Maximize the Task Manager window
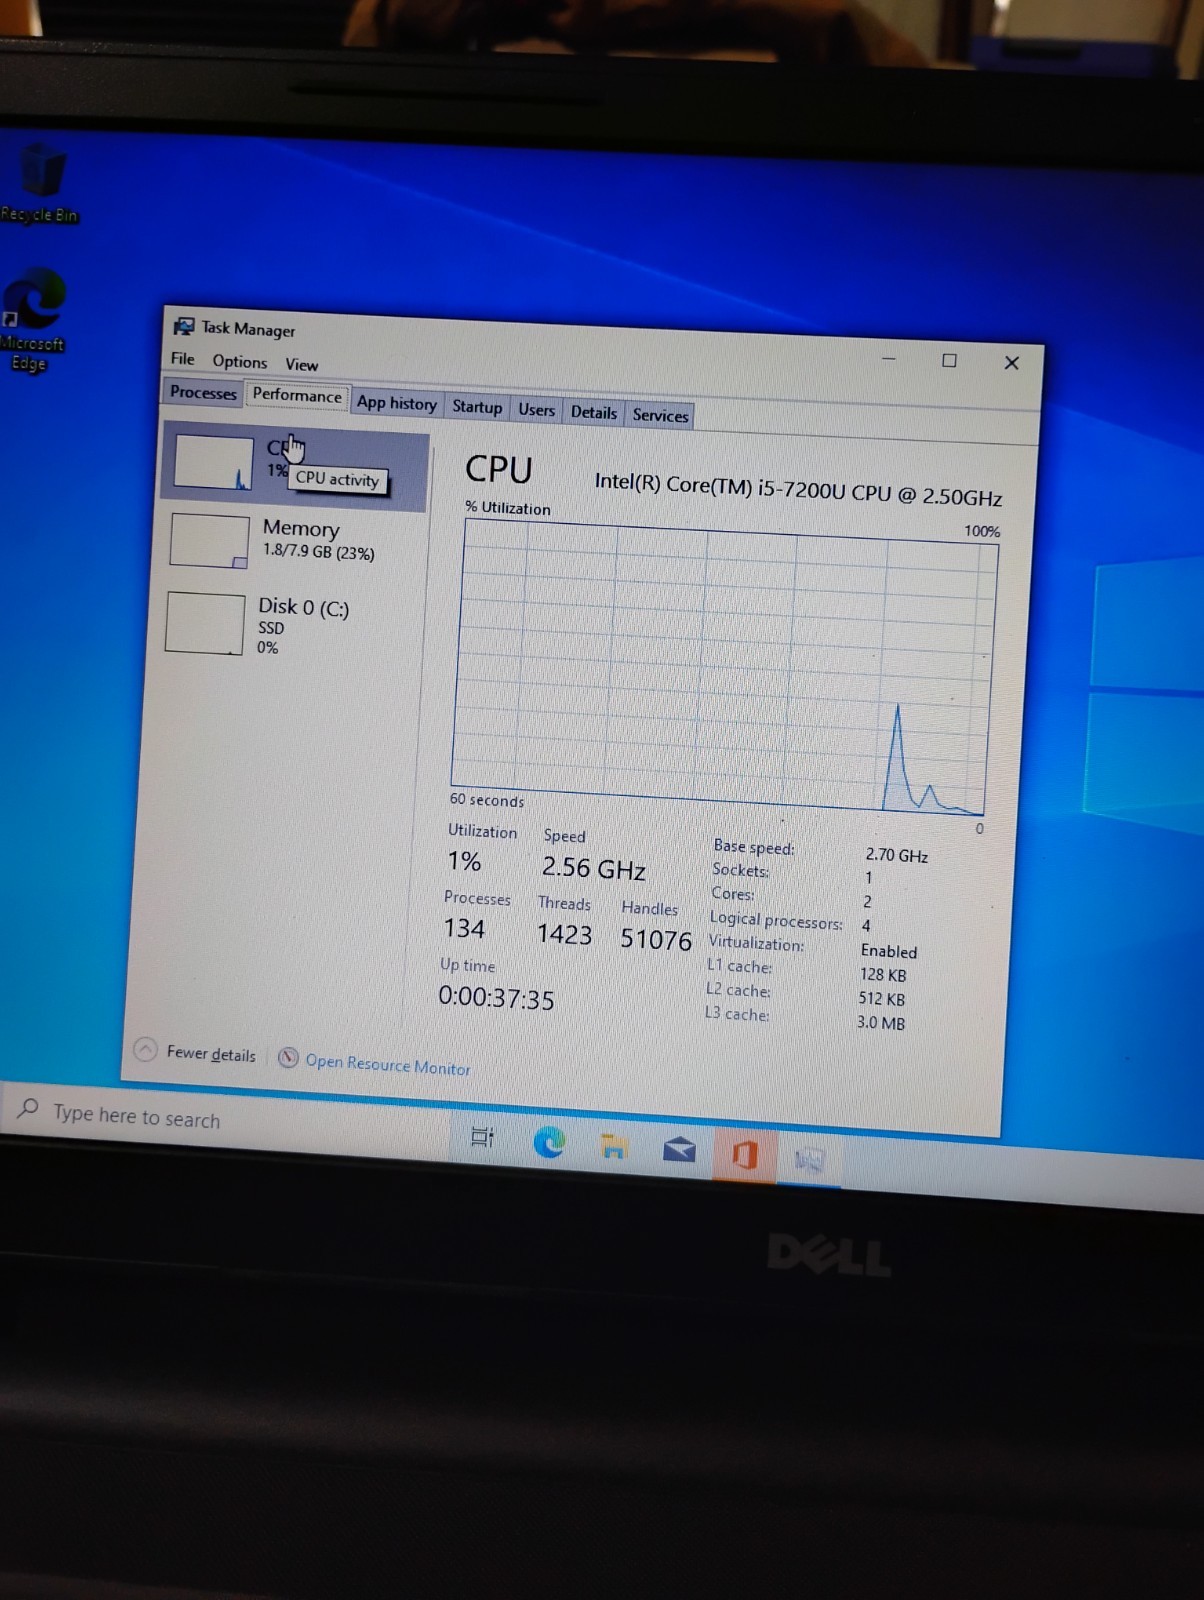The image size is (1204, 1600). [x=949, y=360]
